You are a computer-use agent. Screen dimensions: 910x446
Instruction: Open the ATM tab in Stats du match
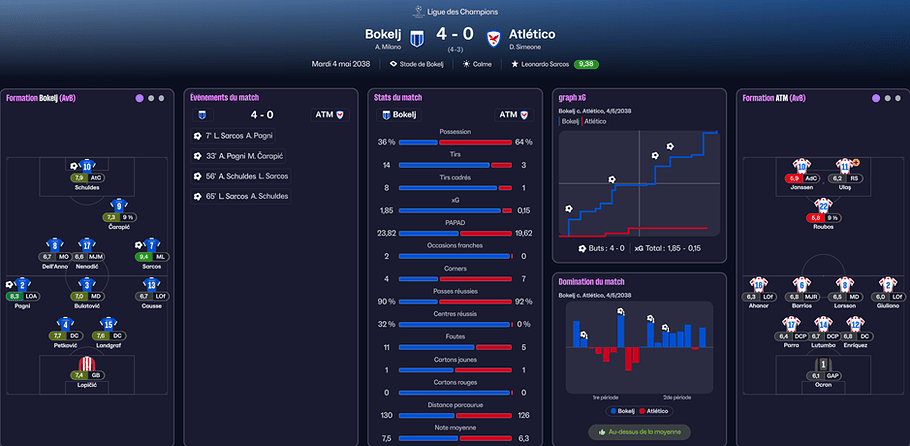[x=513, y=114]
